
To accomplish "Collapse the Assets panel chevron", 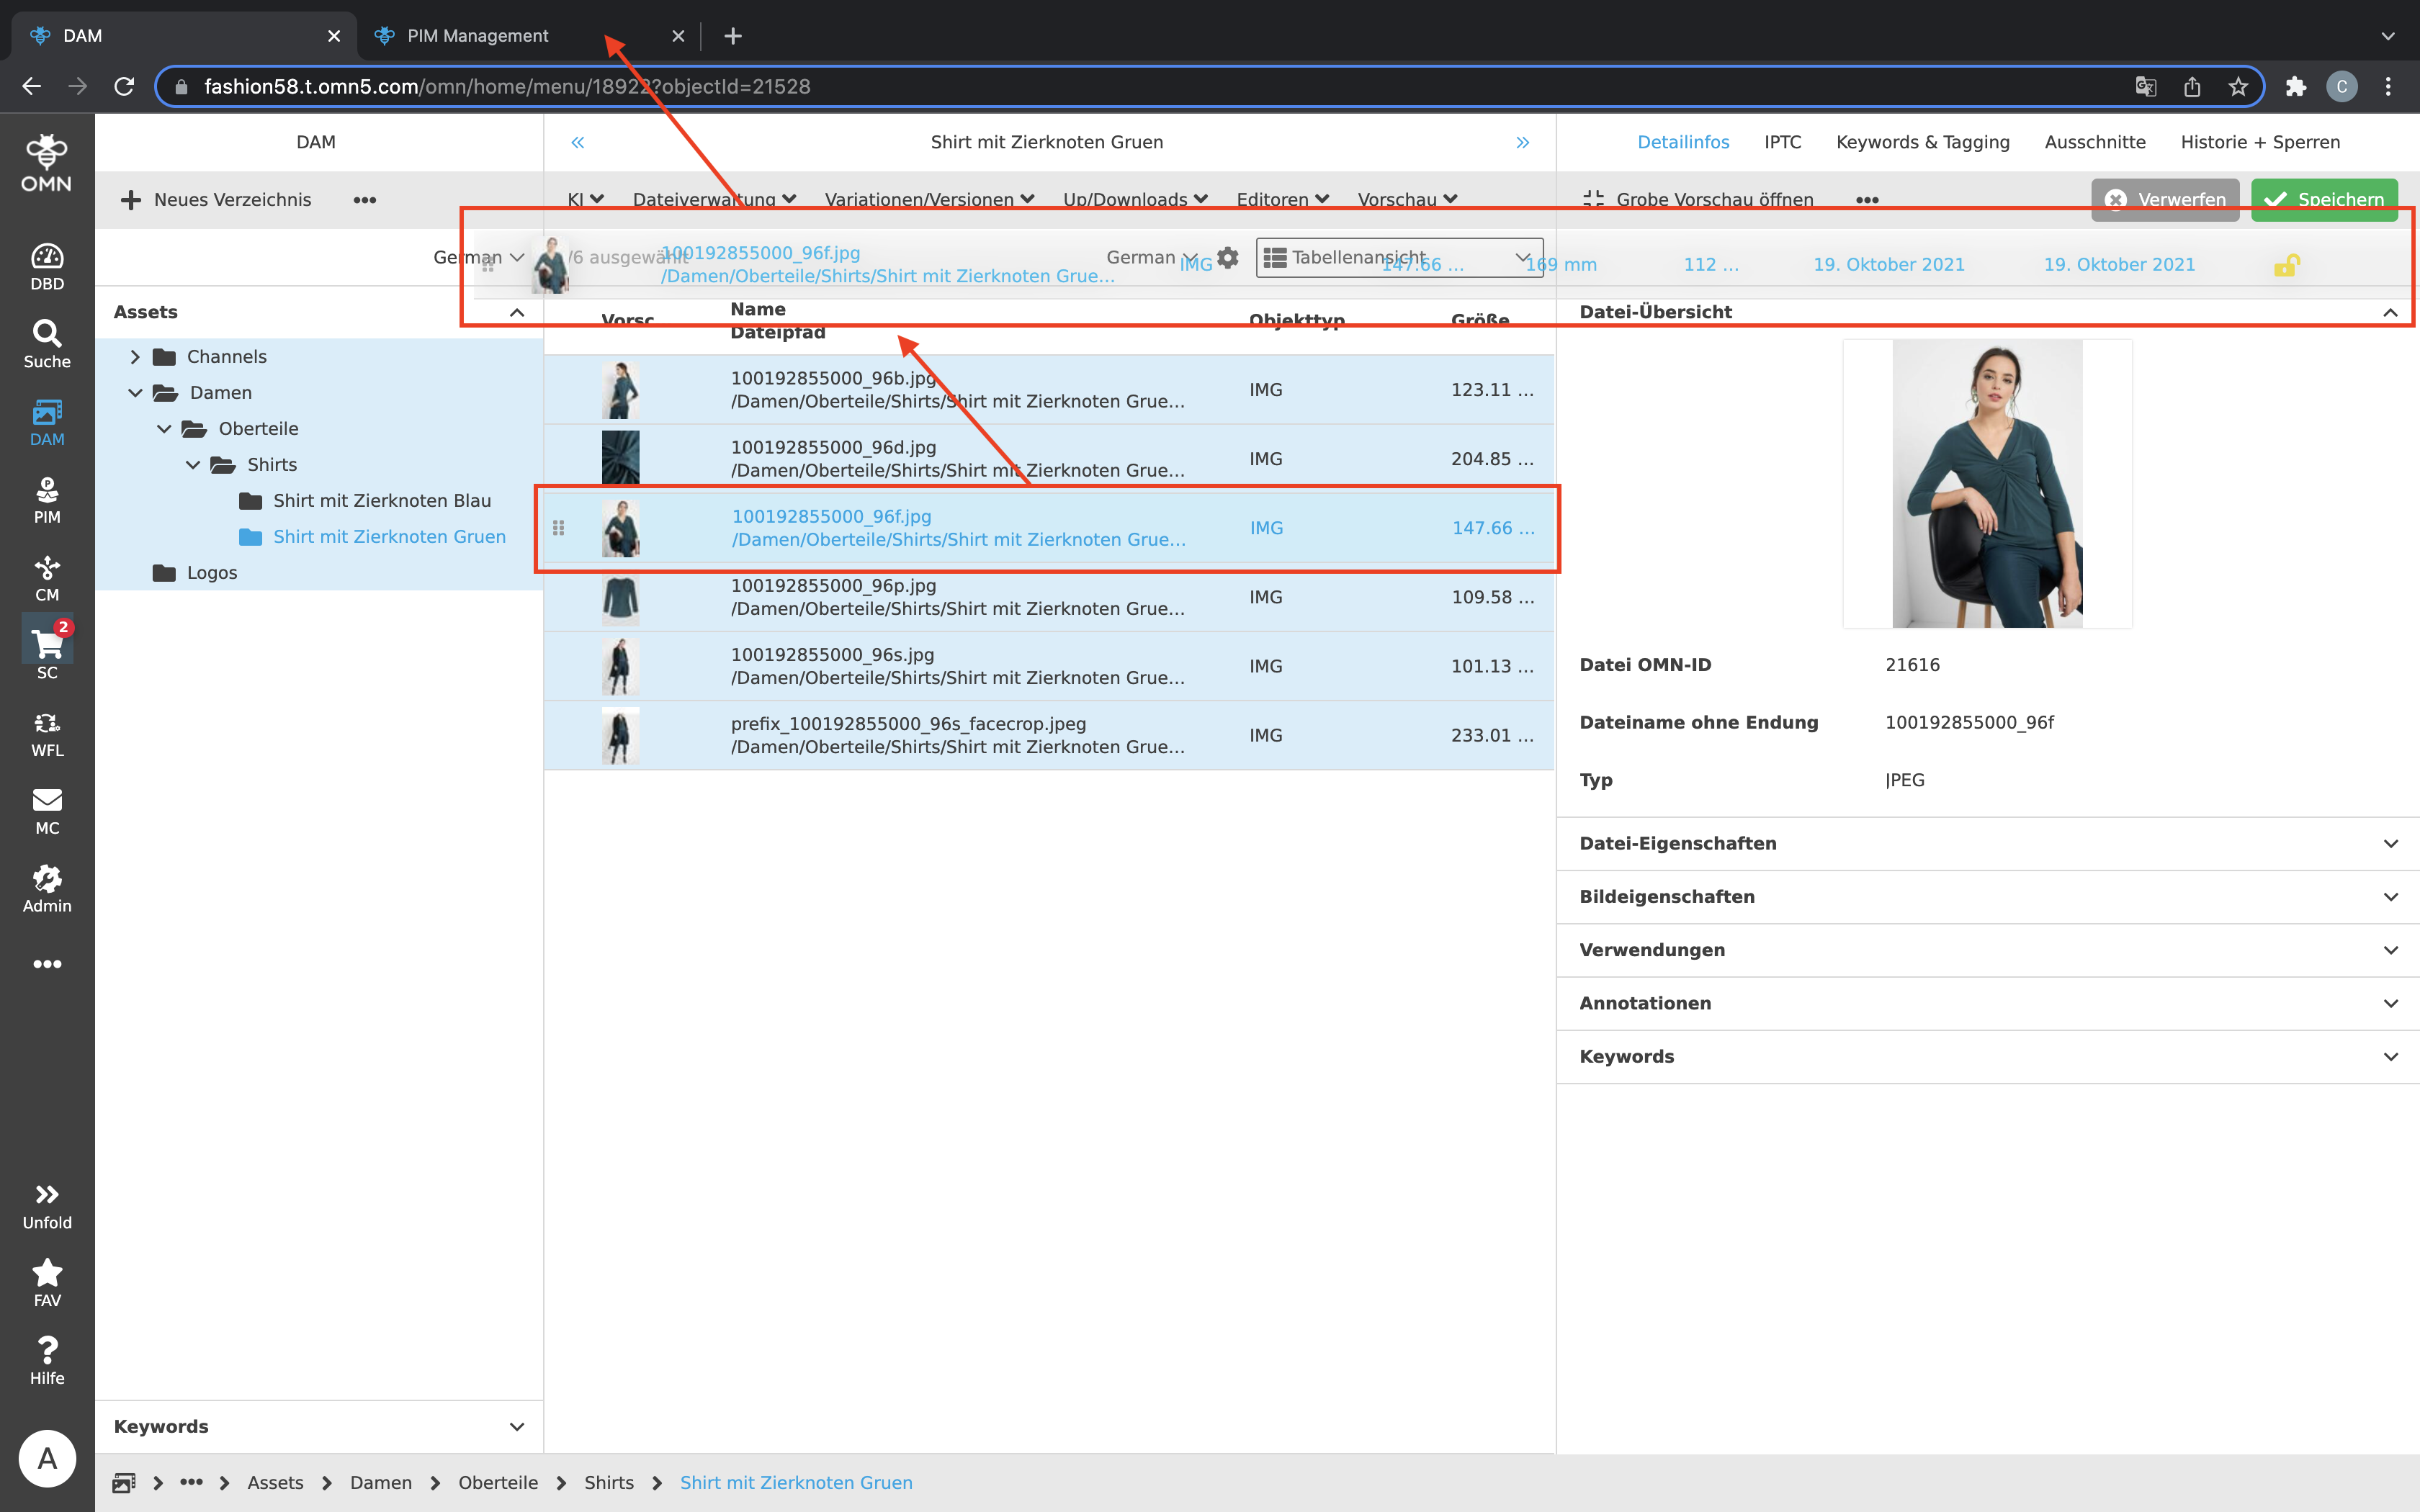I will click(x=517, y=312).
